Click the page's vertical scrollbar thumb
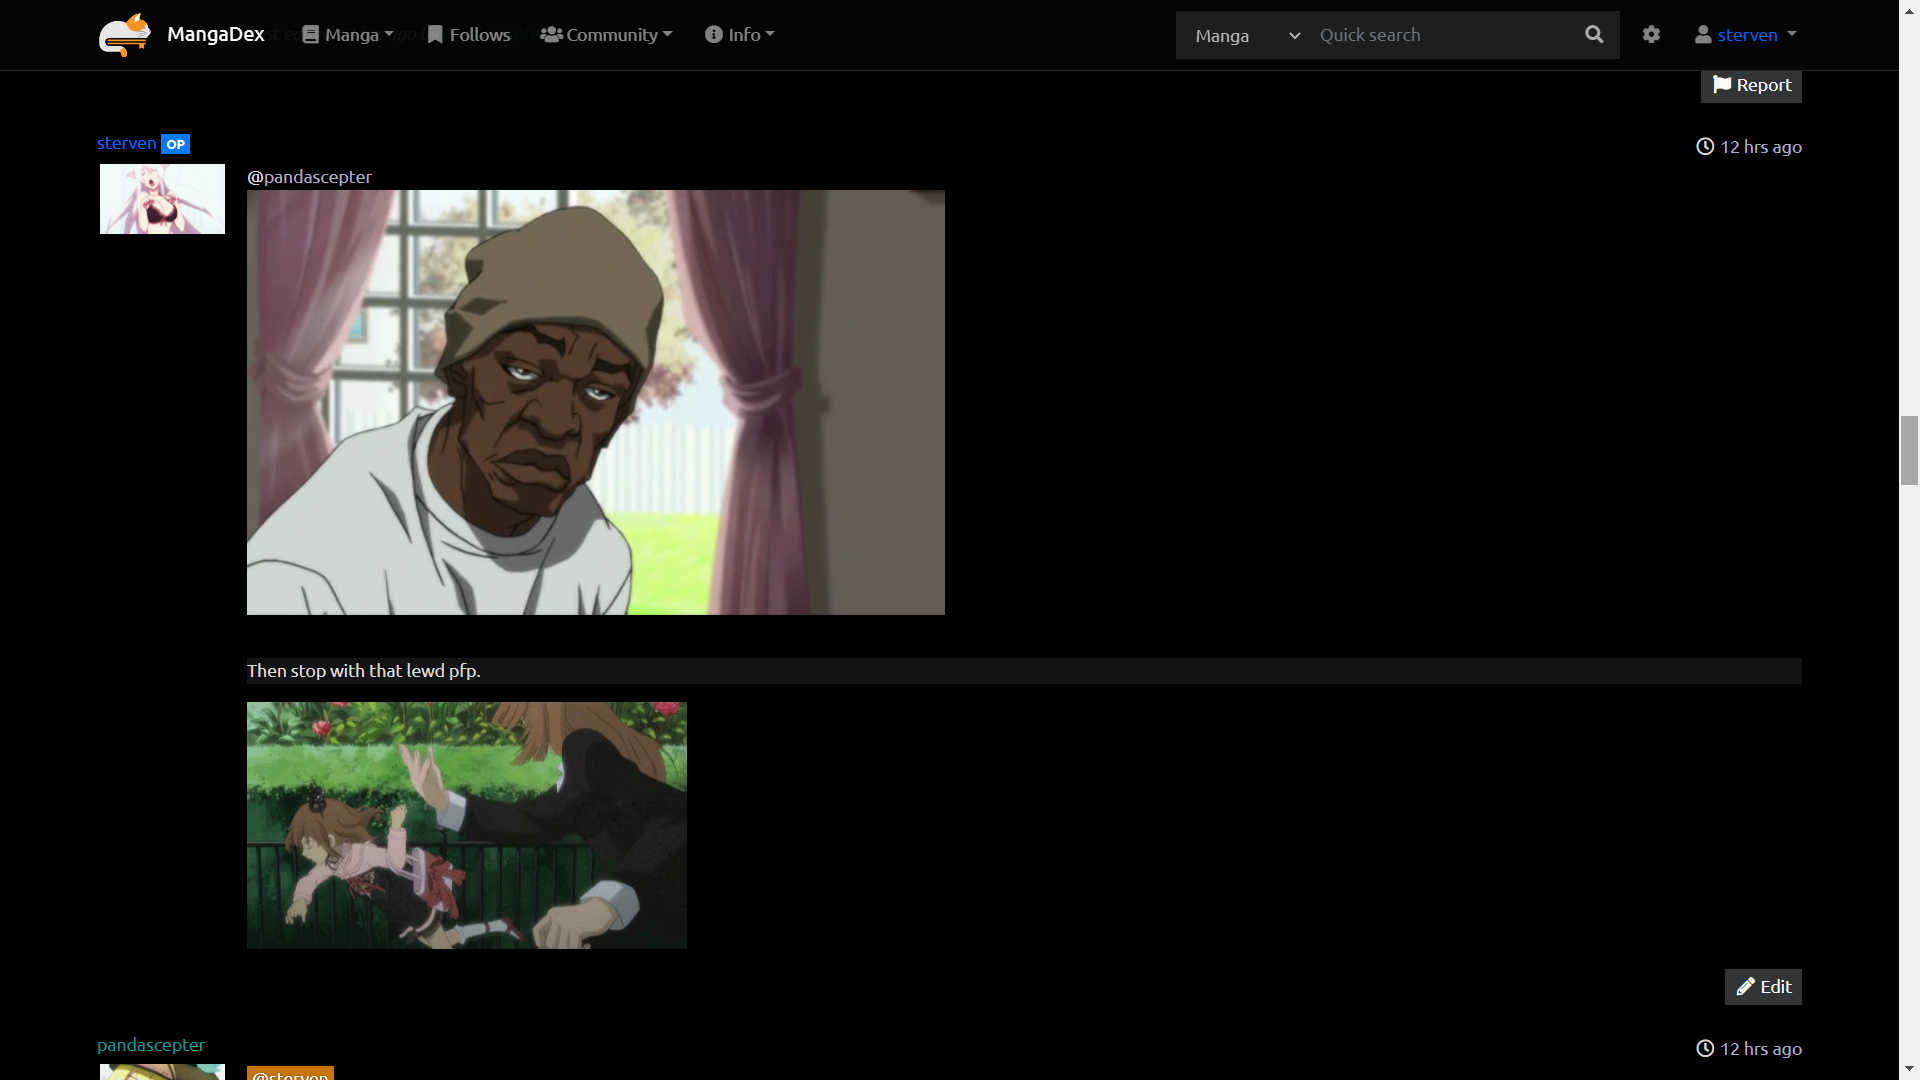This screenshot has height=1080, width=1920. [1909, 450]
